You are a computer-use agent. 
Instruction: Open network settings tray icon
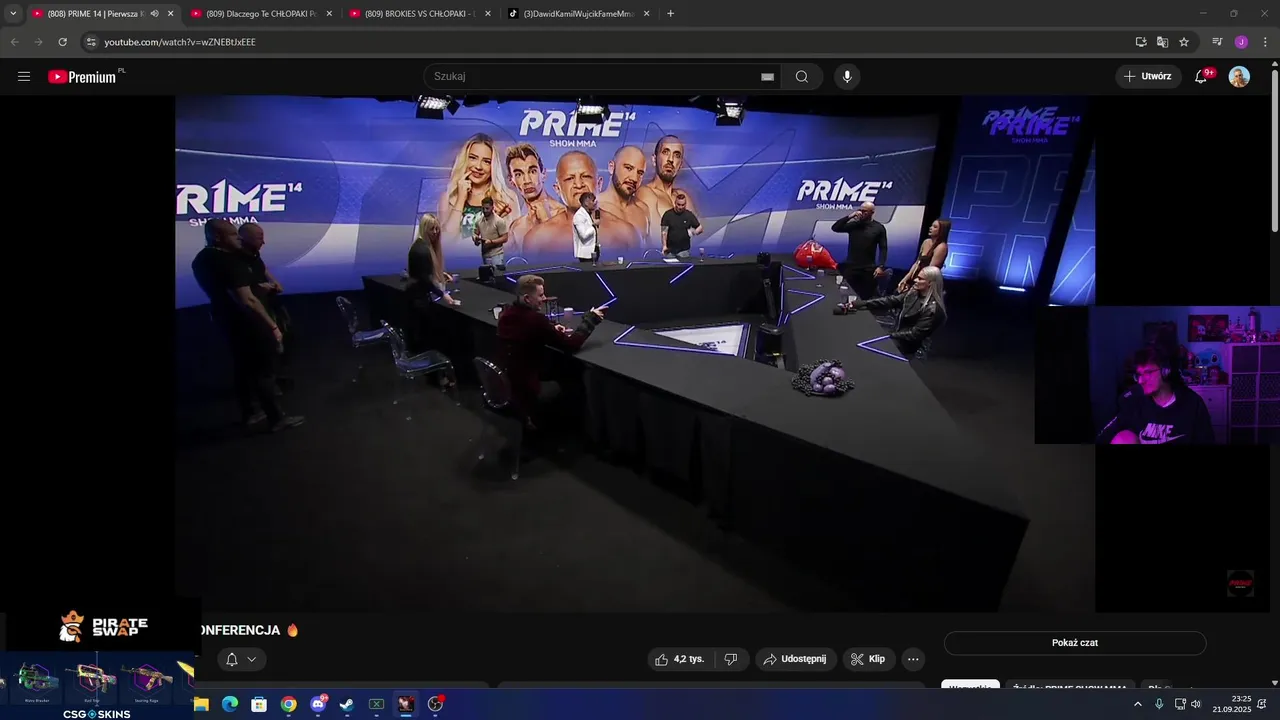pos(1180,704)
